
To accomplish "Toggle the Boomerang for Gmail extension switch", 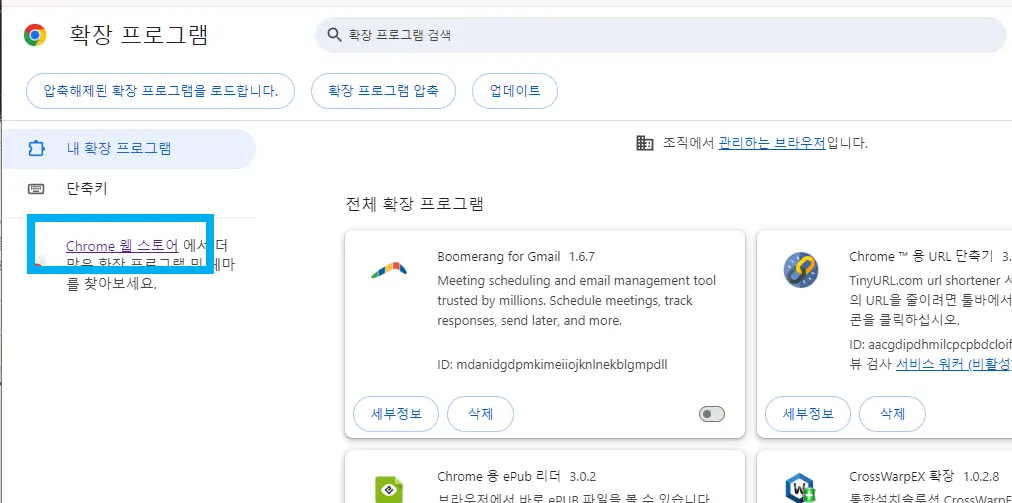I will tap(712, 414).
